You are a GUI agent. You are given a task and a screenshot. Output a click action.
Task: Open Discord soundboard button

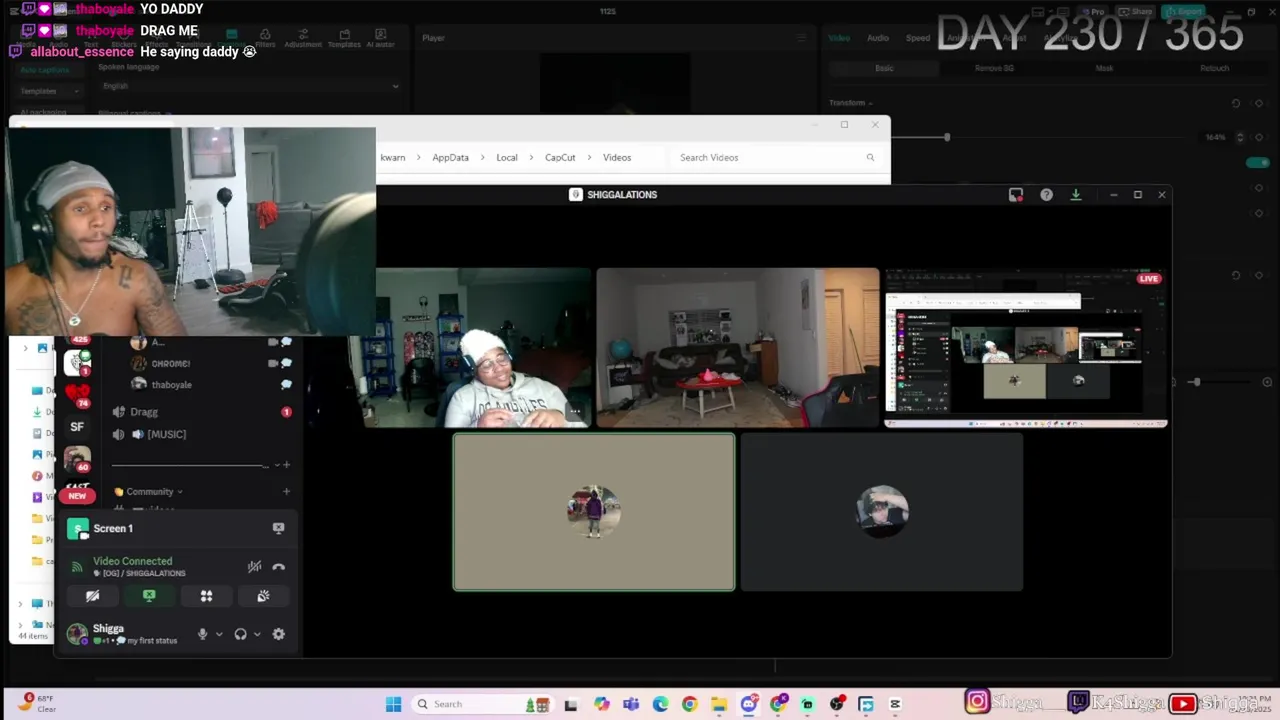pyautogui.click(x=263, y=596)
